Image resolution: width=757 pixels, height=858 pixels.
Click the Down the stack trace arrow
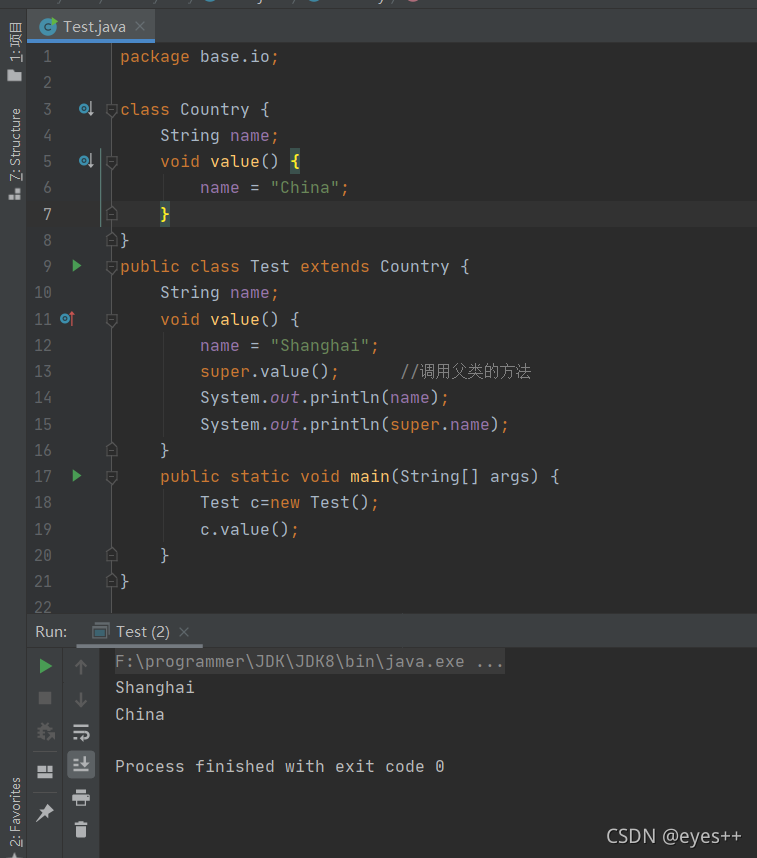point(81,699)
